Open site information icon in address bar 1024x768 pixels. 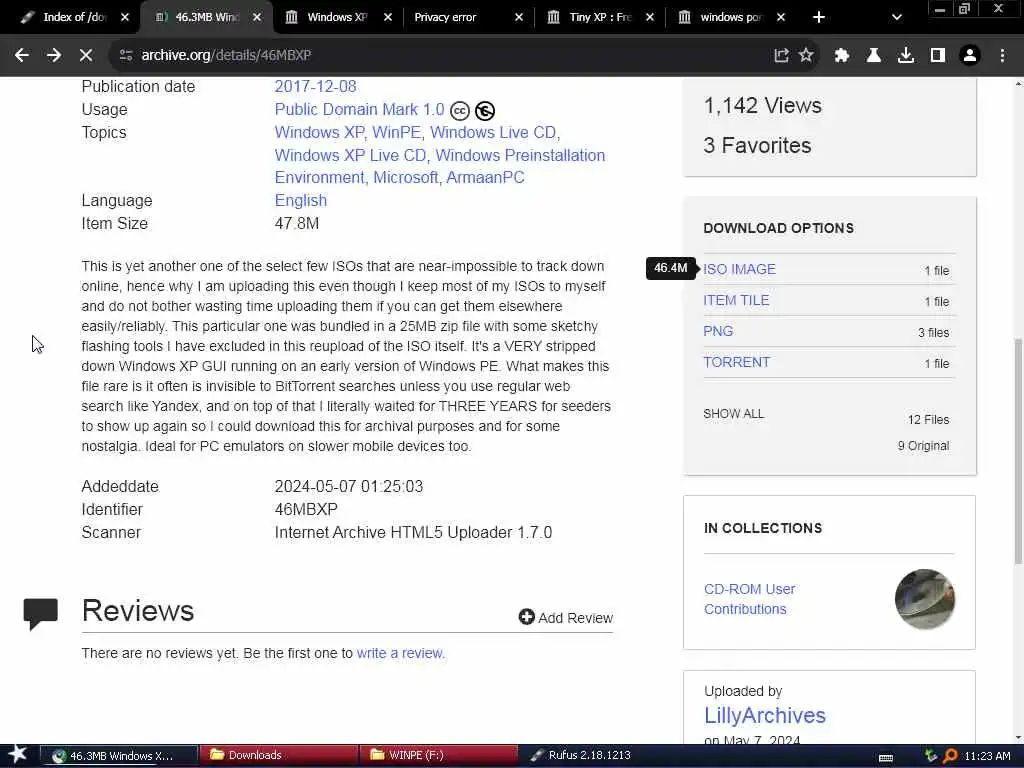coord(126,56)
